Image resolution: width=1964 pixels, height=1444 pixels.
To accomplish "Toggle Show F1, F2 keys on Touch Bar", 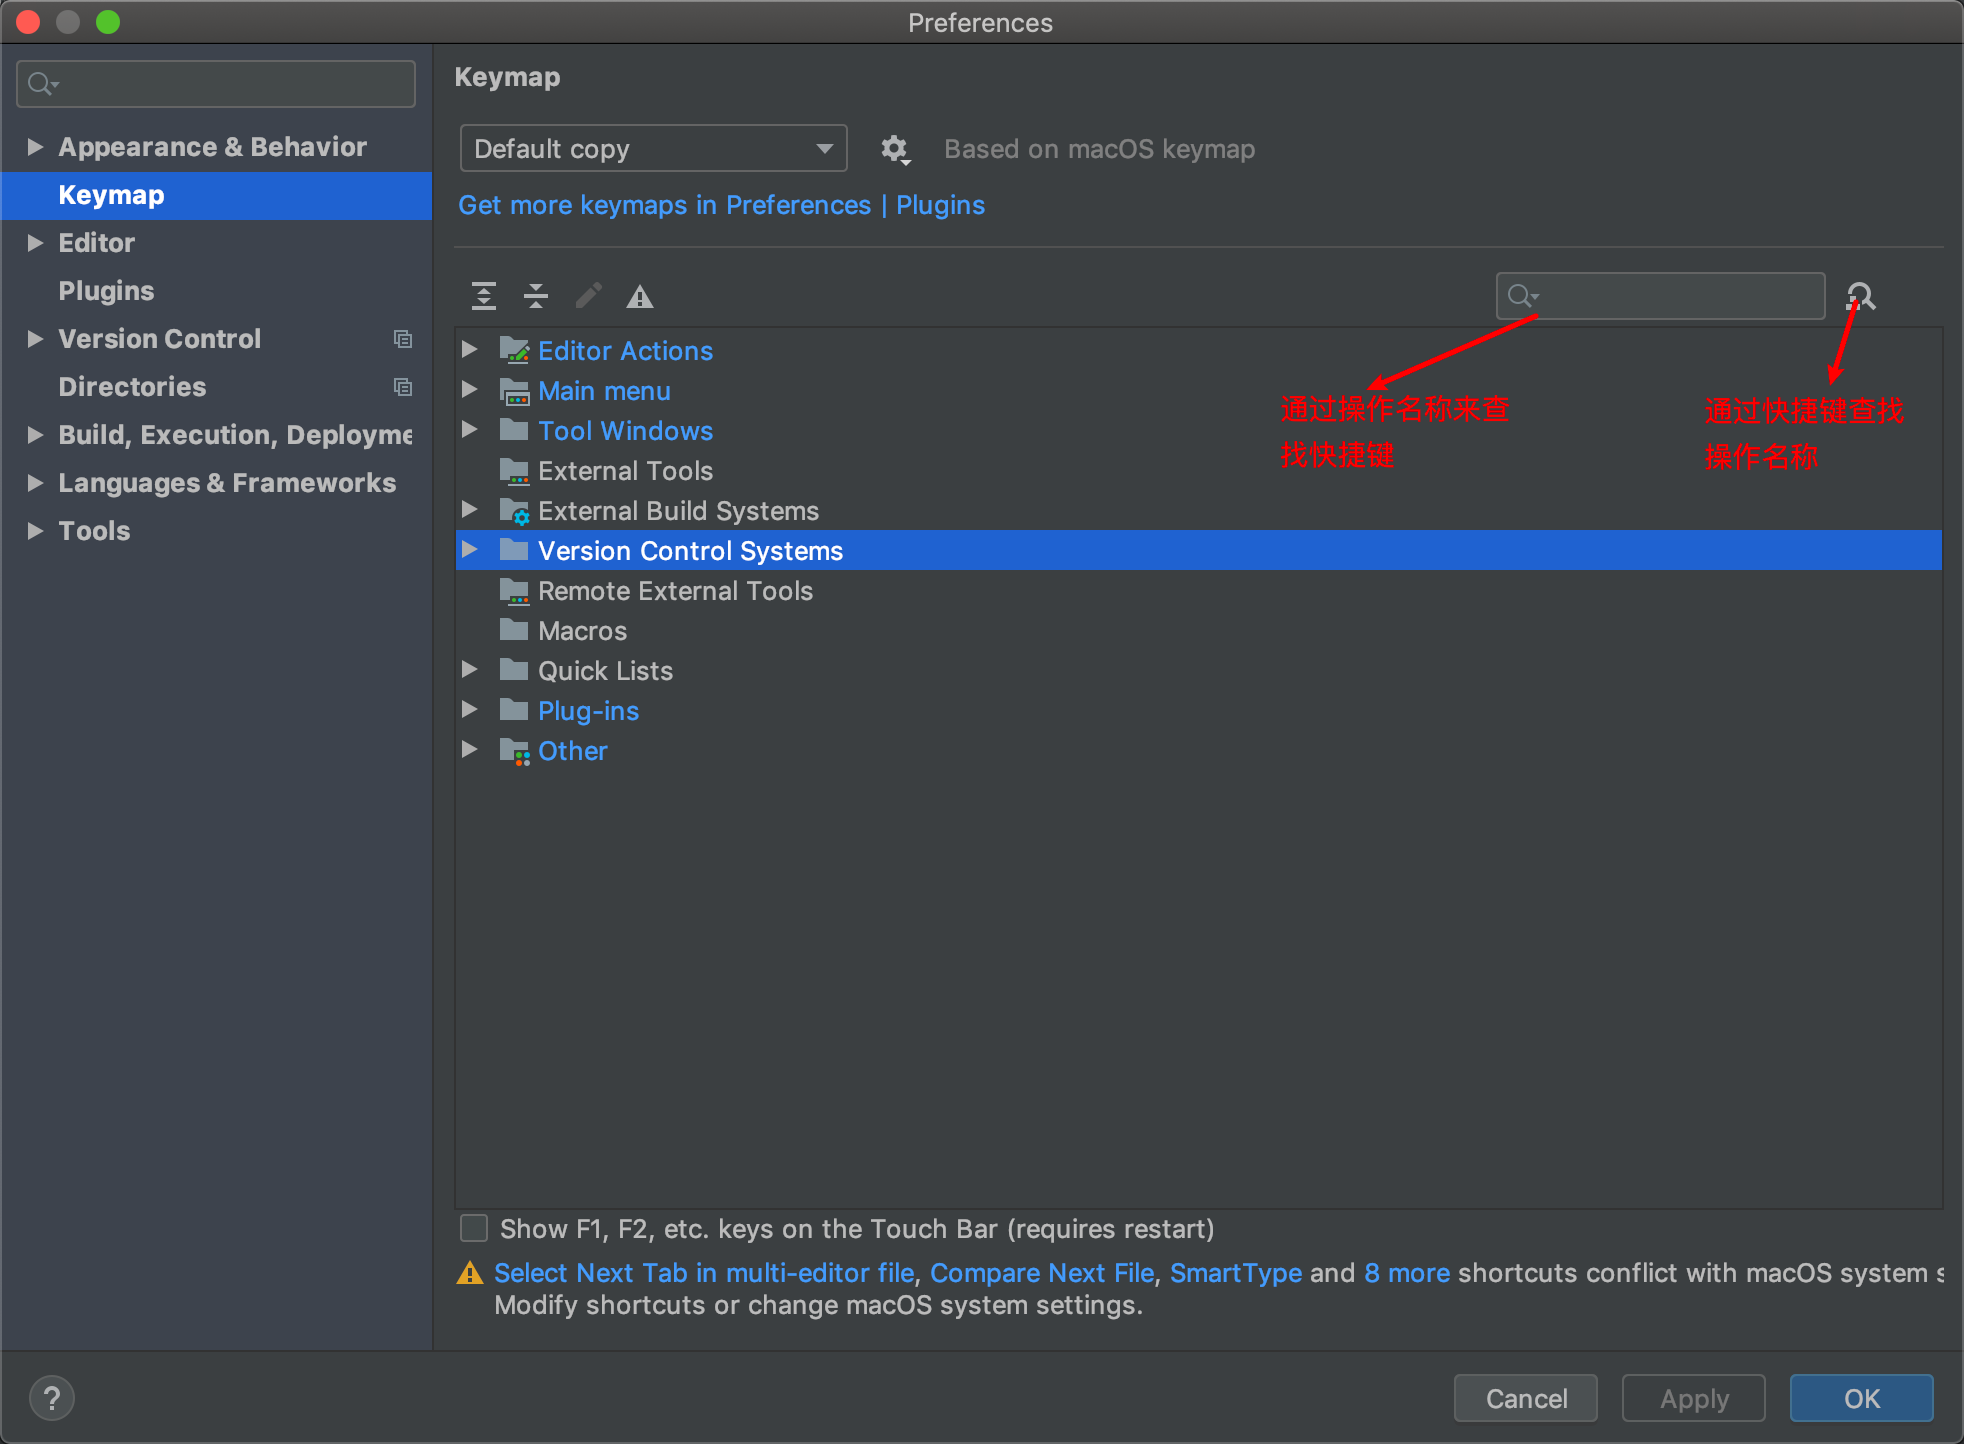I will 474,1228.
